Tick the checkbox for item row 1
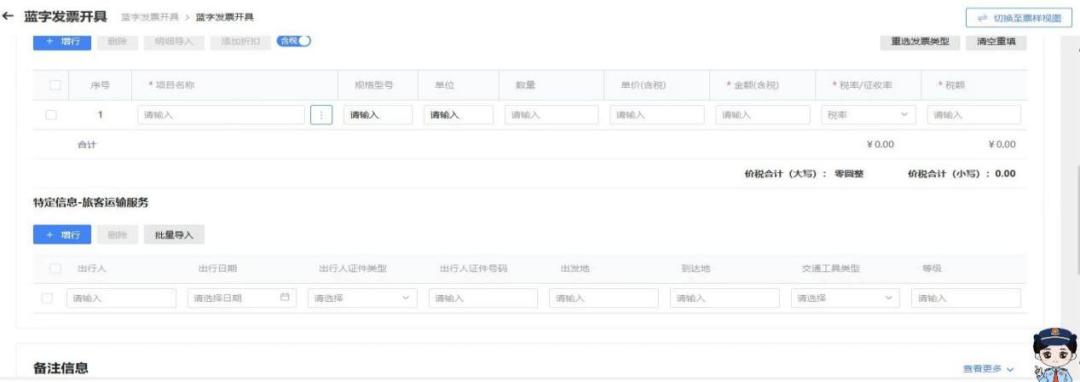This screenshot has width=1080, height=382. coord(51,115)
